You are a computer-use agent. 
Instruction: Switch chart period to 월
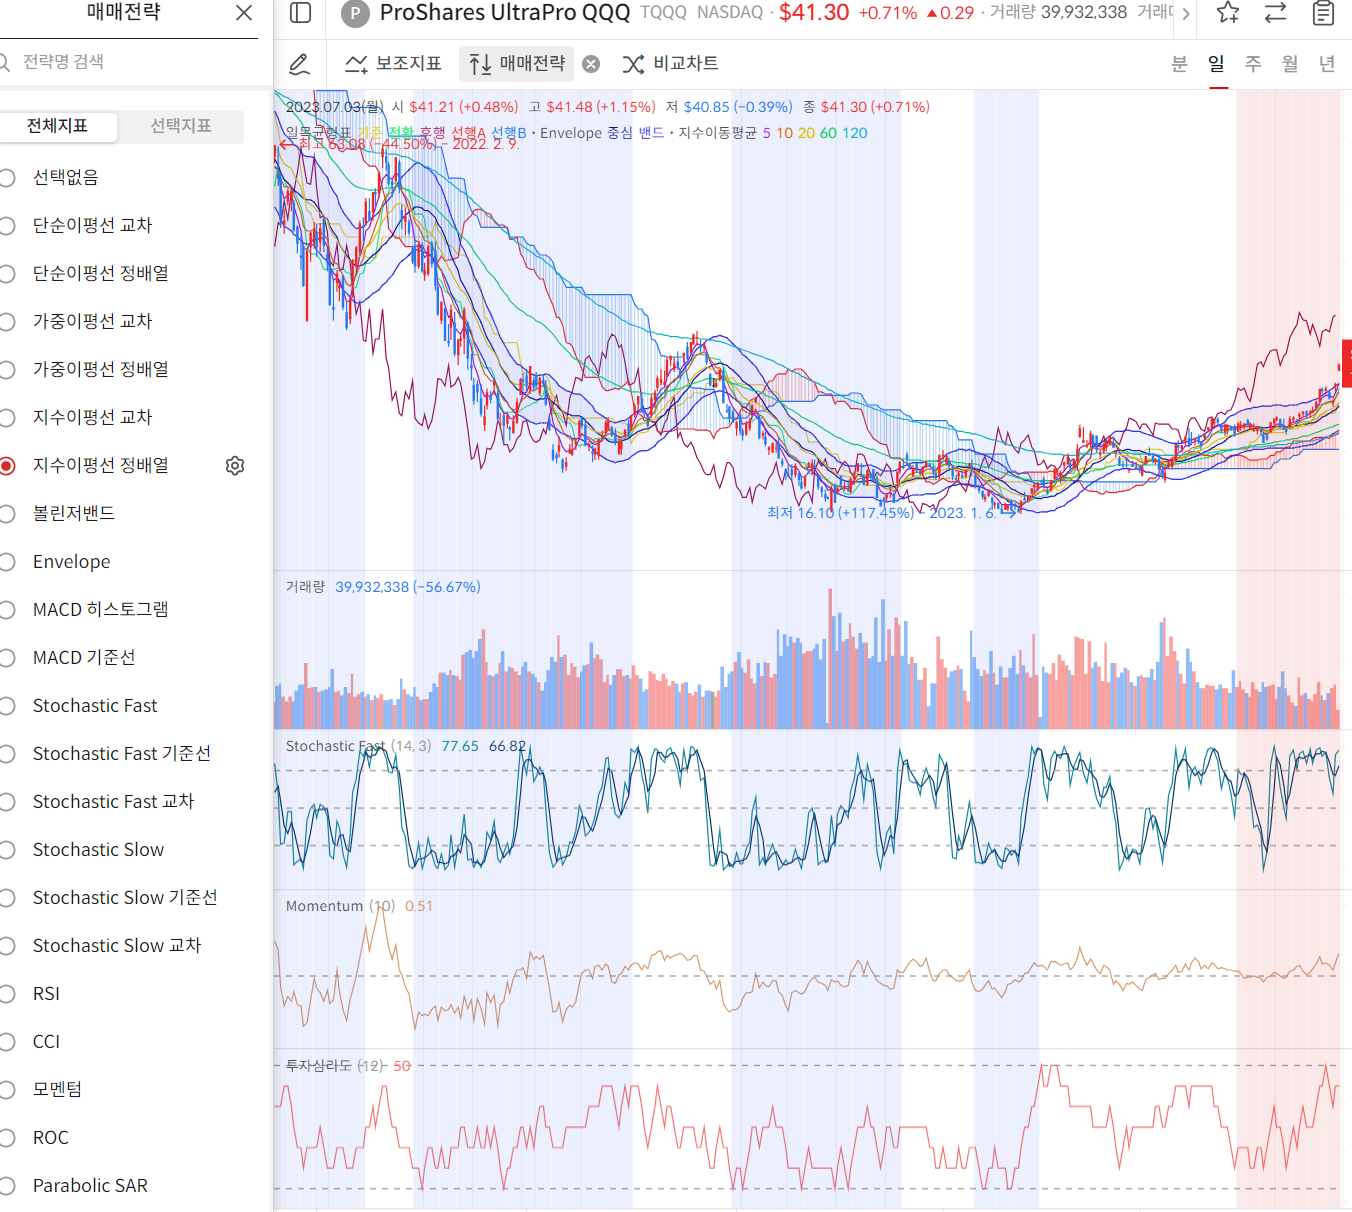tap(1290, 64)
